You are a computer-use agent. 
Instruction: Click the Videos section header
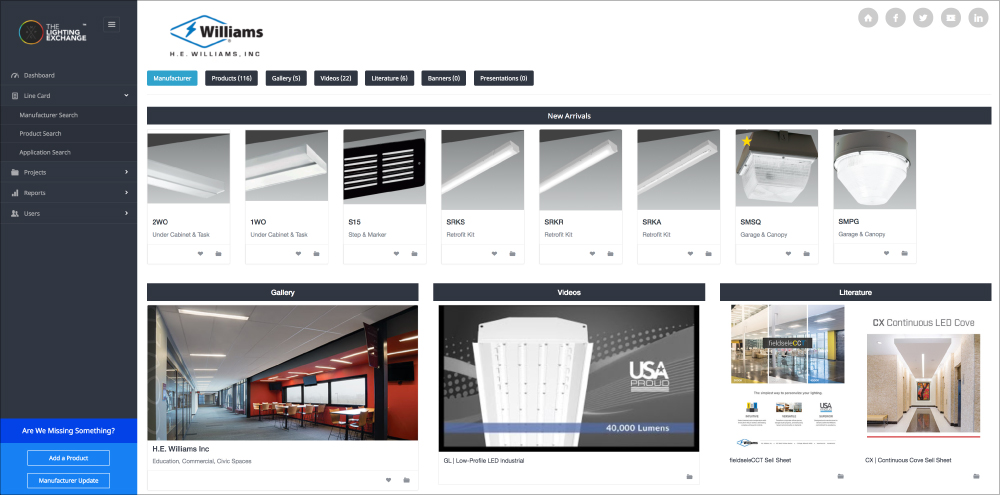569,292
